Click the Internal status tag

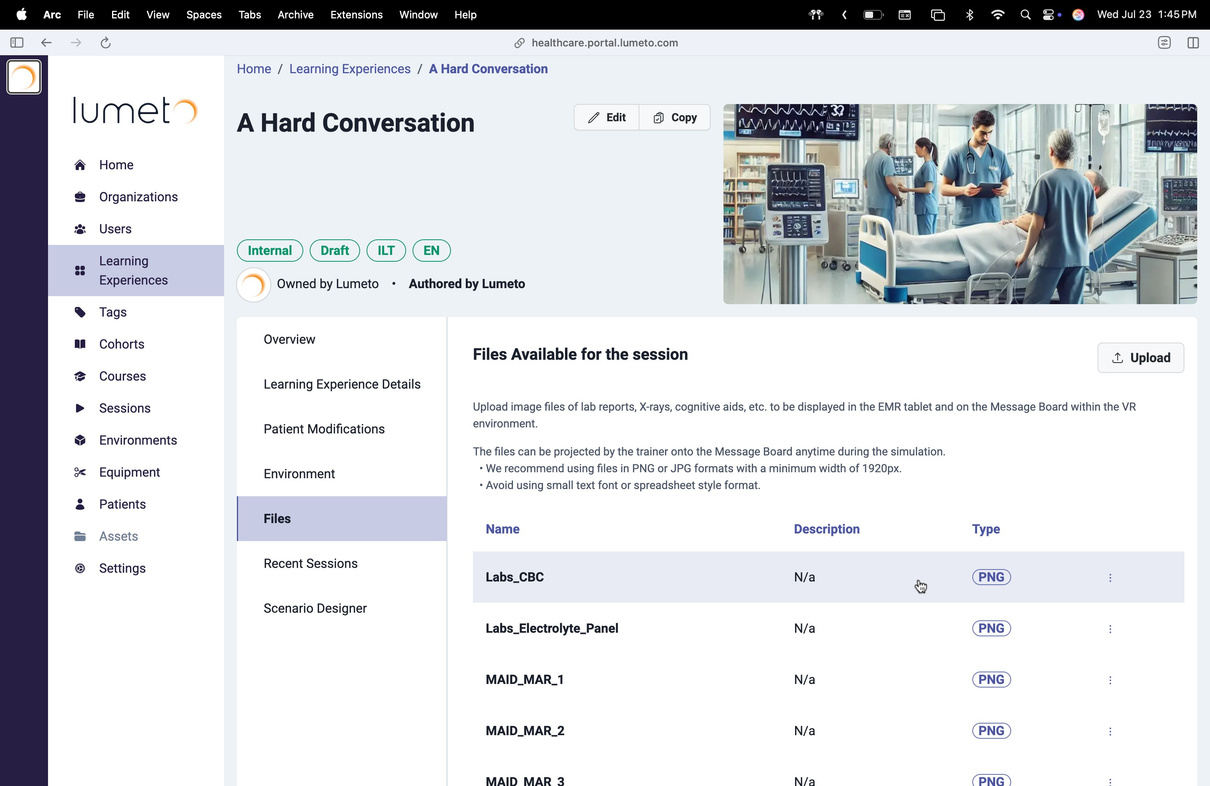tap(270, 251)
